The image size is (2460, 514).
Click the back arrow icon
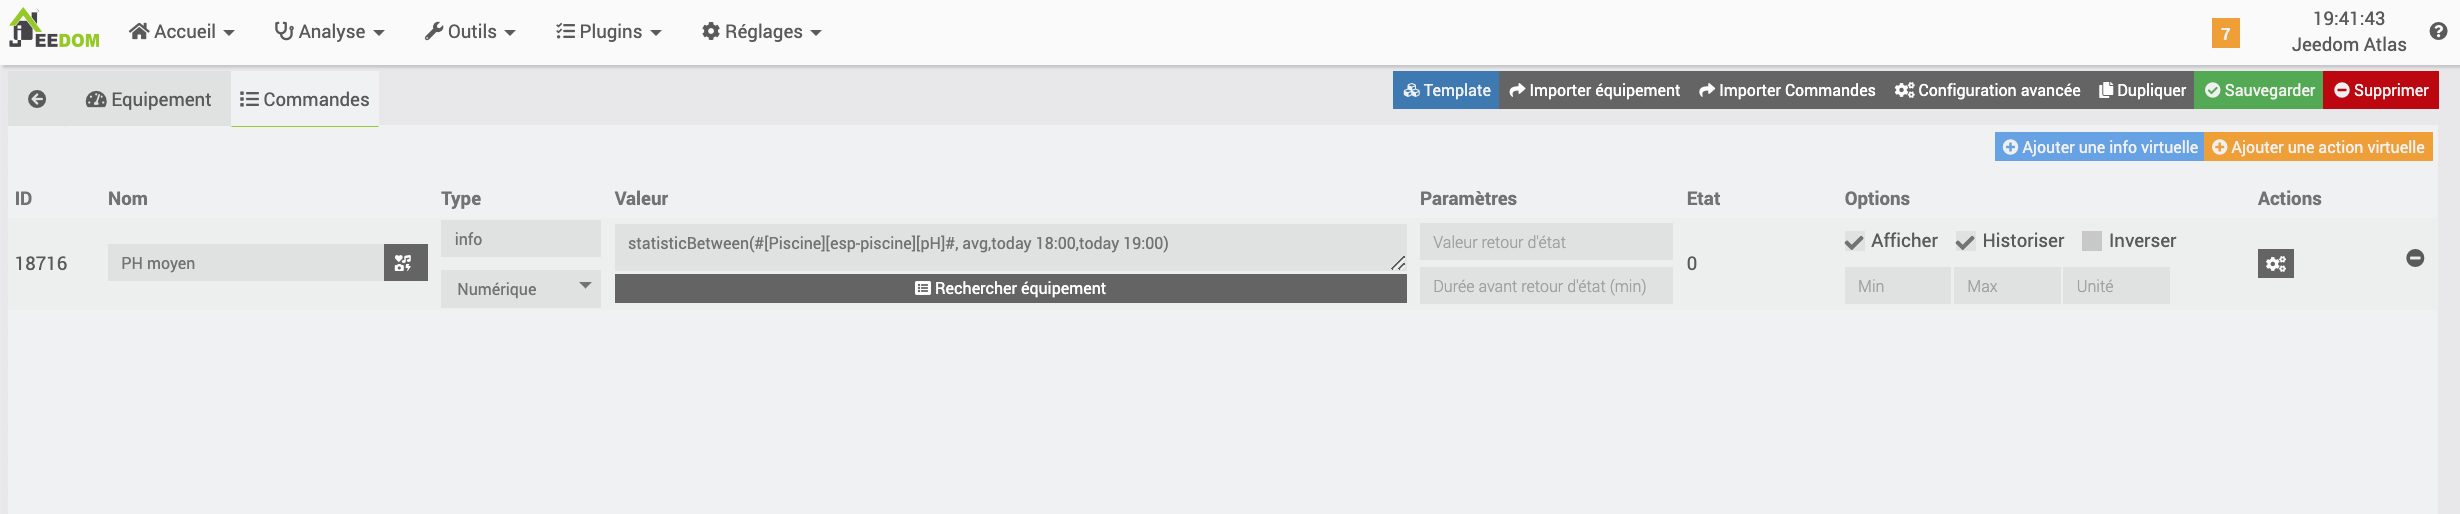37,99
